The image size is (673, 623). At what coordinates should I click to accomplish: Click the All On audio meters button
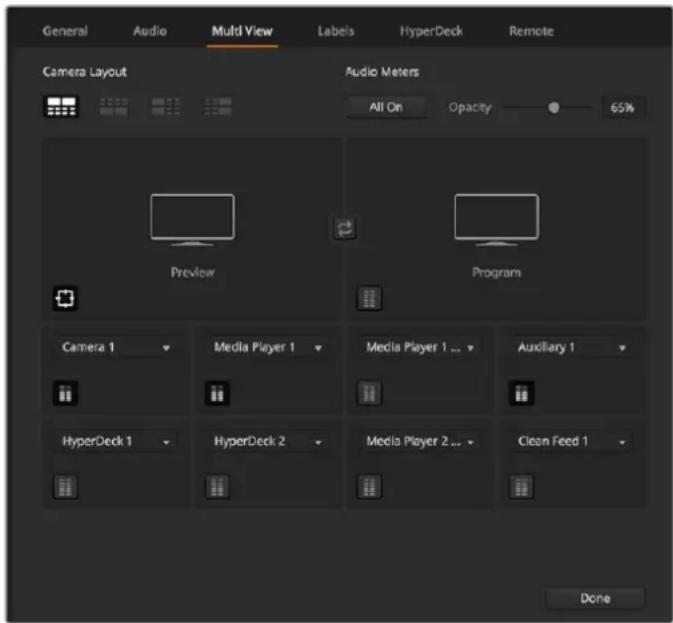[386, 107]
